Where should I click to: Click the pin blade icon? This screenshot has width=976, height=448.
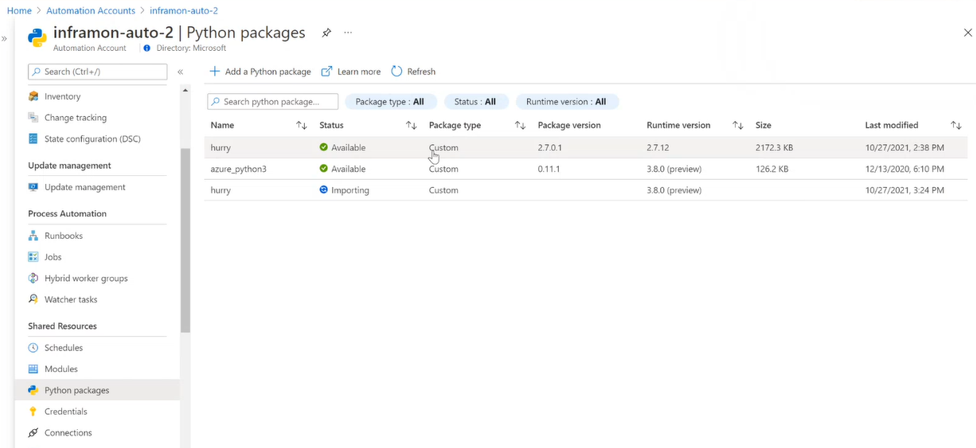click(326, 33)
